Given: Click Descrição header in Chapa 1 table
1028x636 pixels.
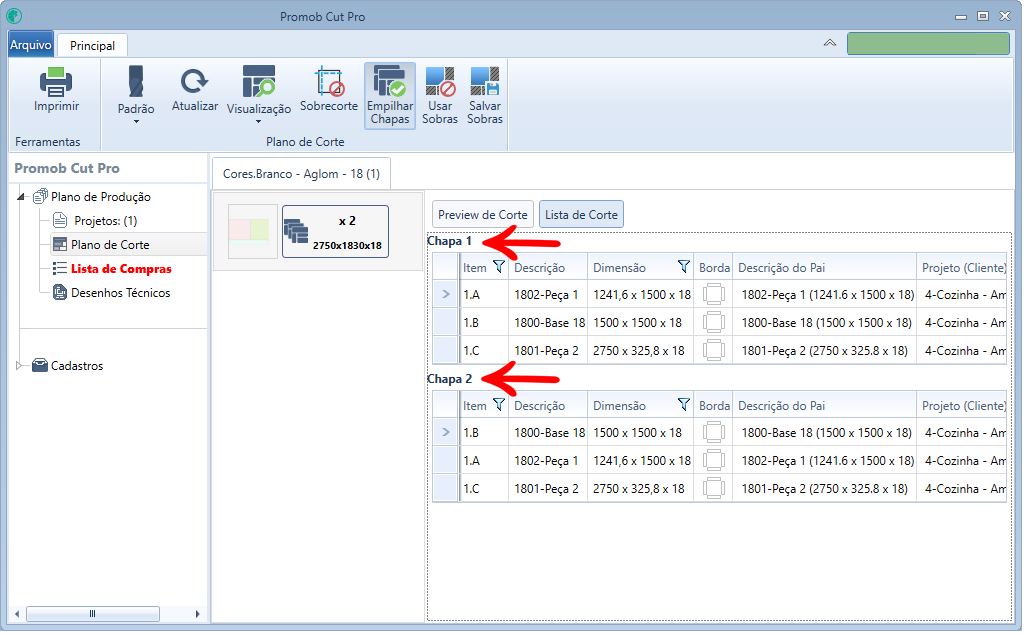Looking at the screenshot, I should point(548,268).
